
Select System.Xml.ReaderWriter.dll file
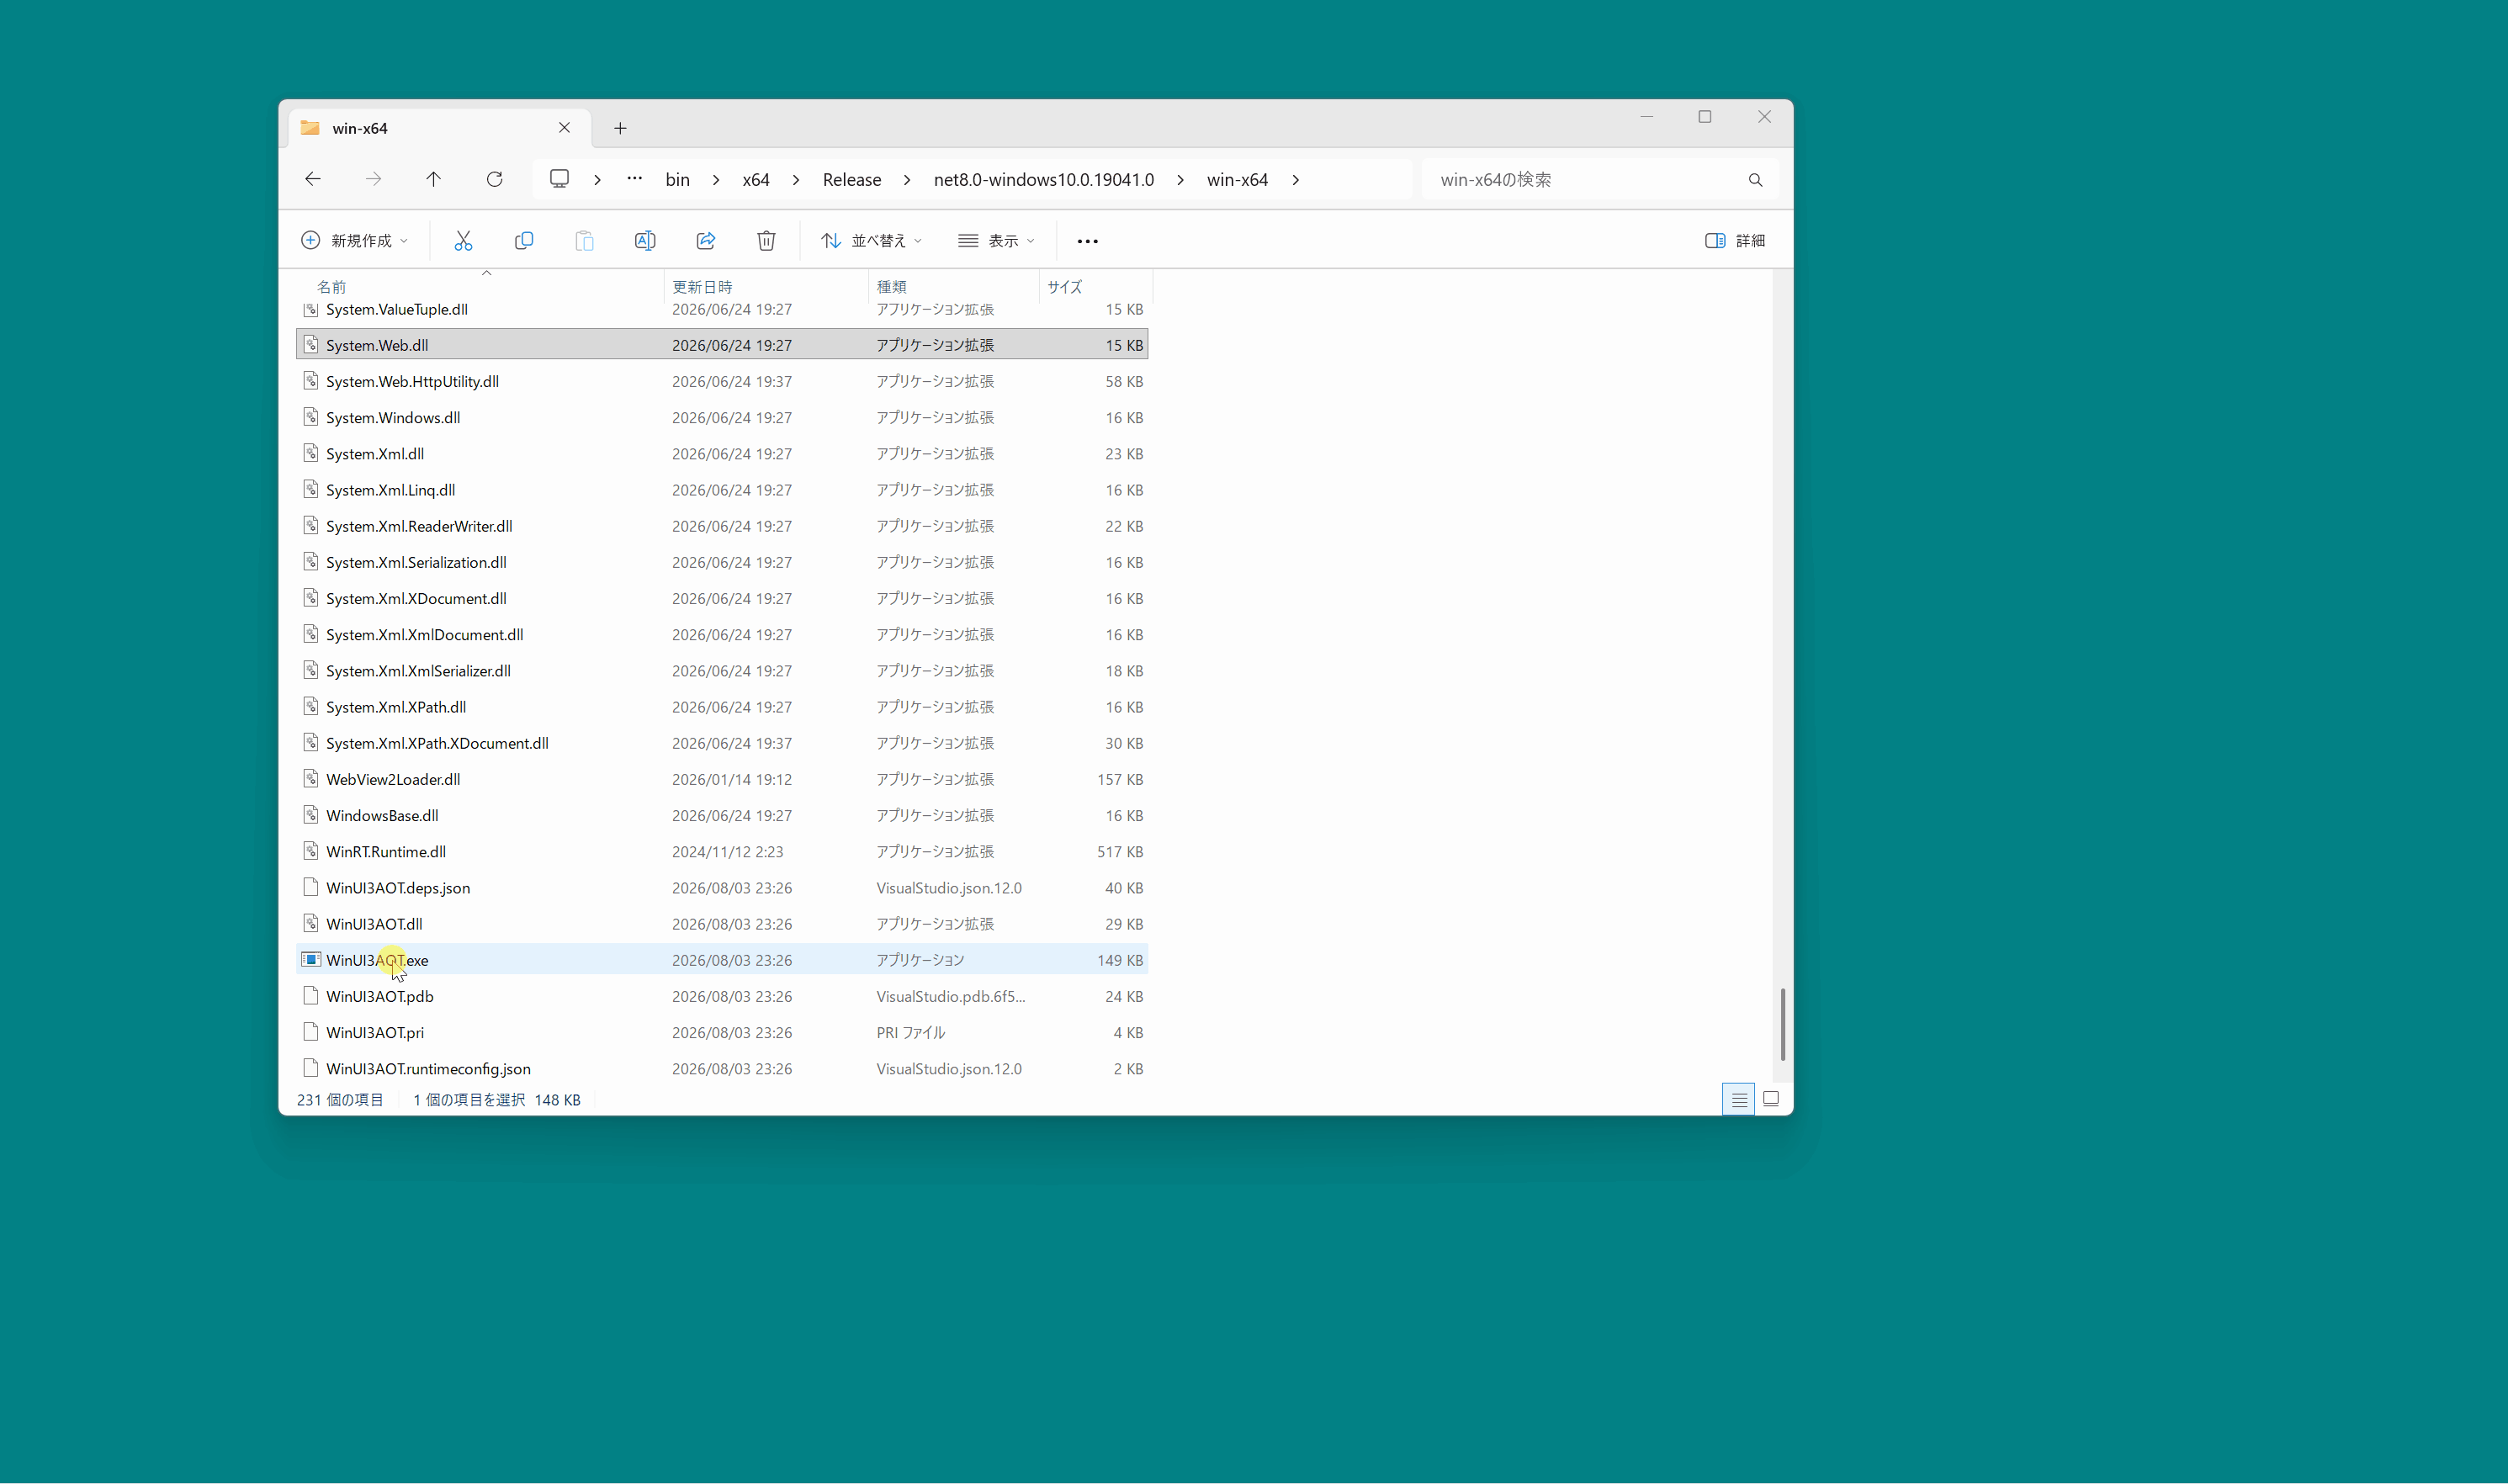pyautogui.click(x=722, y=526)
